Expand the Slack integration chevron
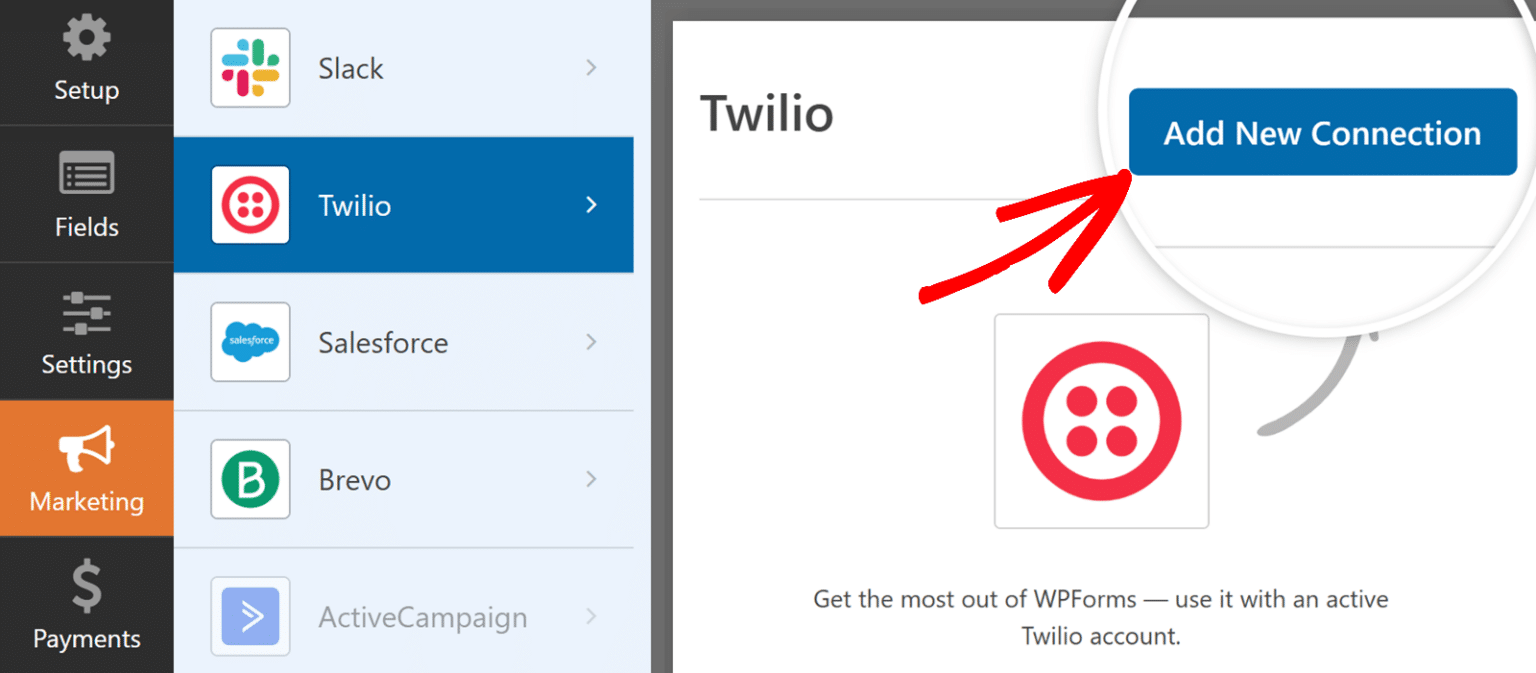 pos(592,67)
